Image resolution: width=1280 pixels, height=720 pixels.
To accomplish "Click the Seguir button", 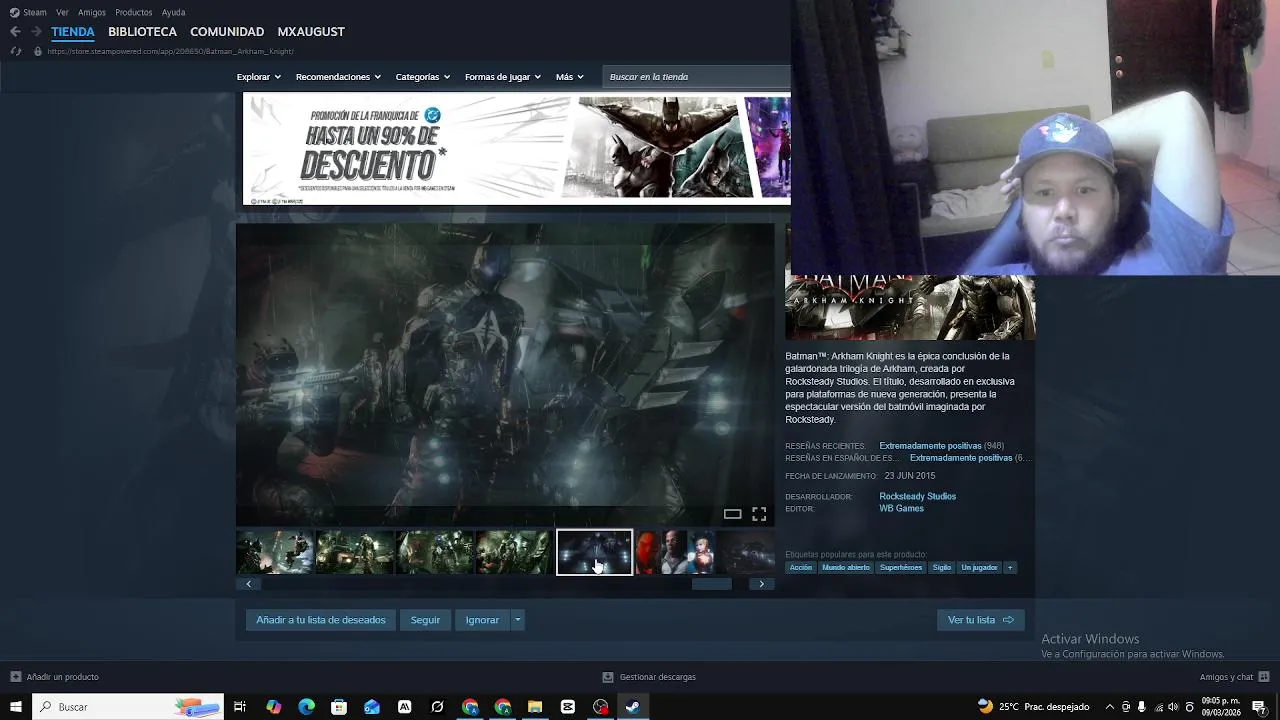I will (x=425, y=620).
